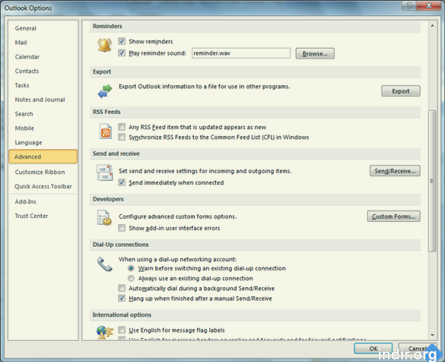
Task: Toggle Send immediately when connected
Action: pos(122,182)
